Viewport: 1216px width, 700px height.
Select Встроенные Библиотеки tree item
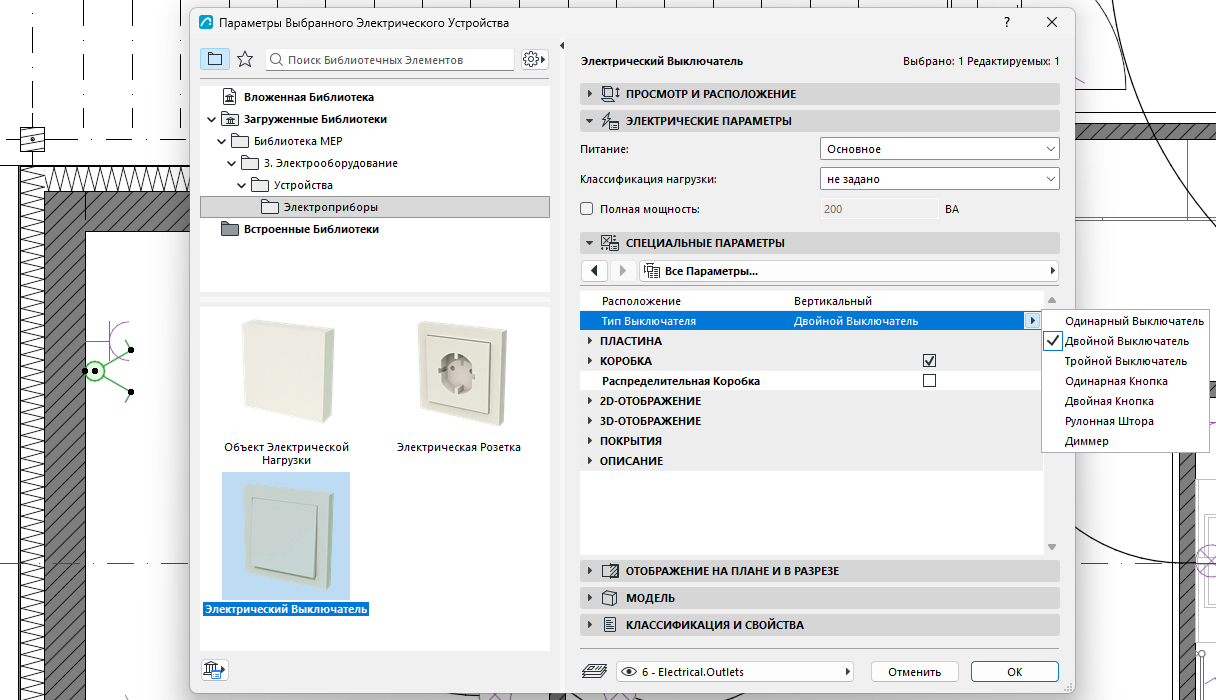pyautogui.click(x=312, y=229)
